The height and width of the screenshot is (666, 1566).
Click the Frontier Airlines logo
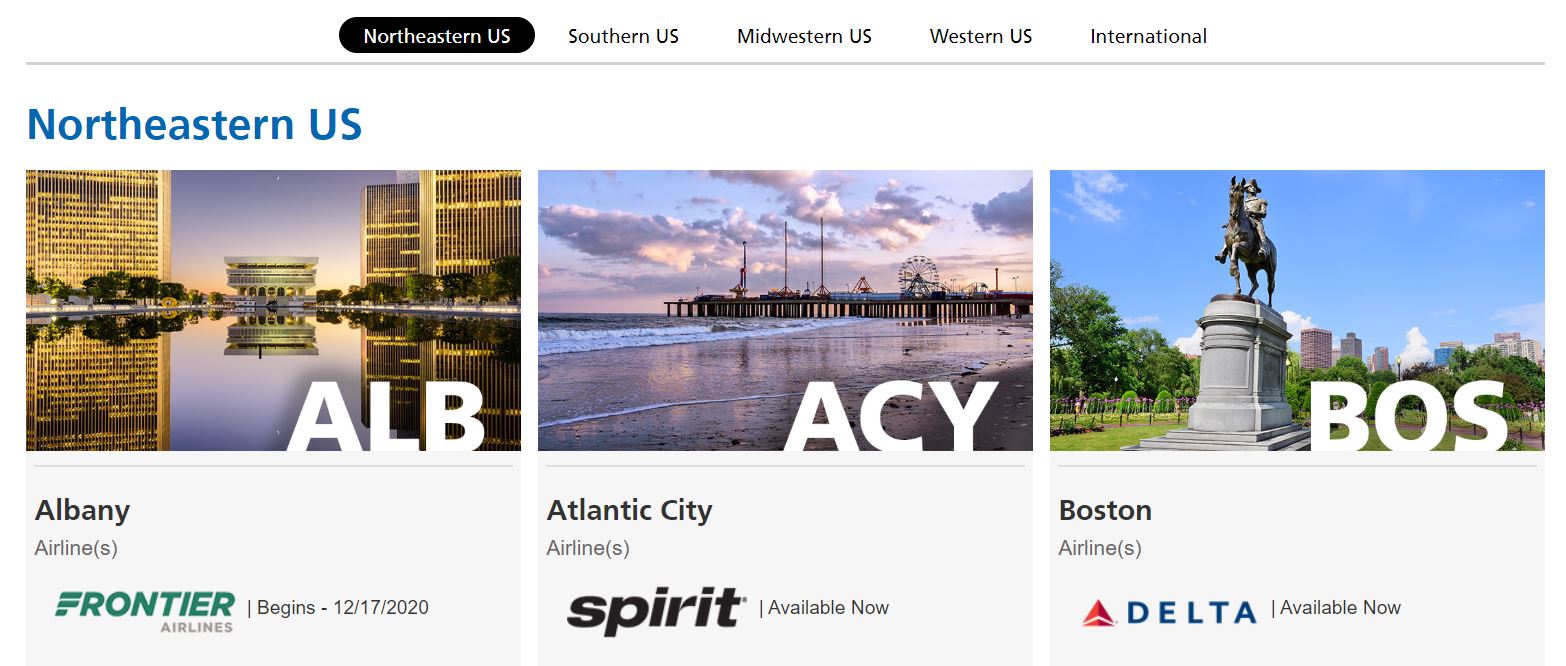pyautogui.click(x=145, y=611)
